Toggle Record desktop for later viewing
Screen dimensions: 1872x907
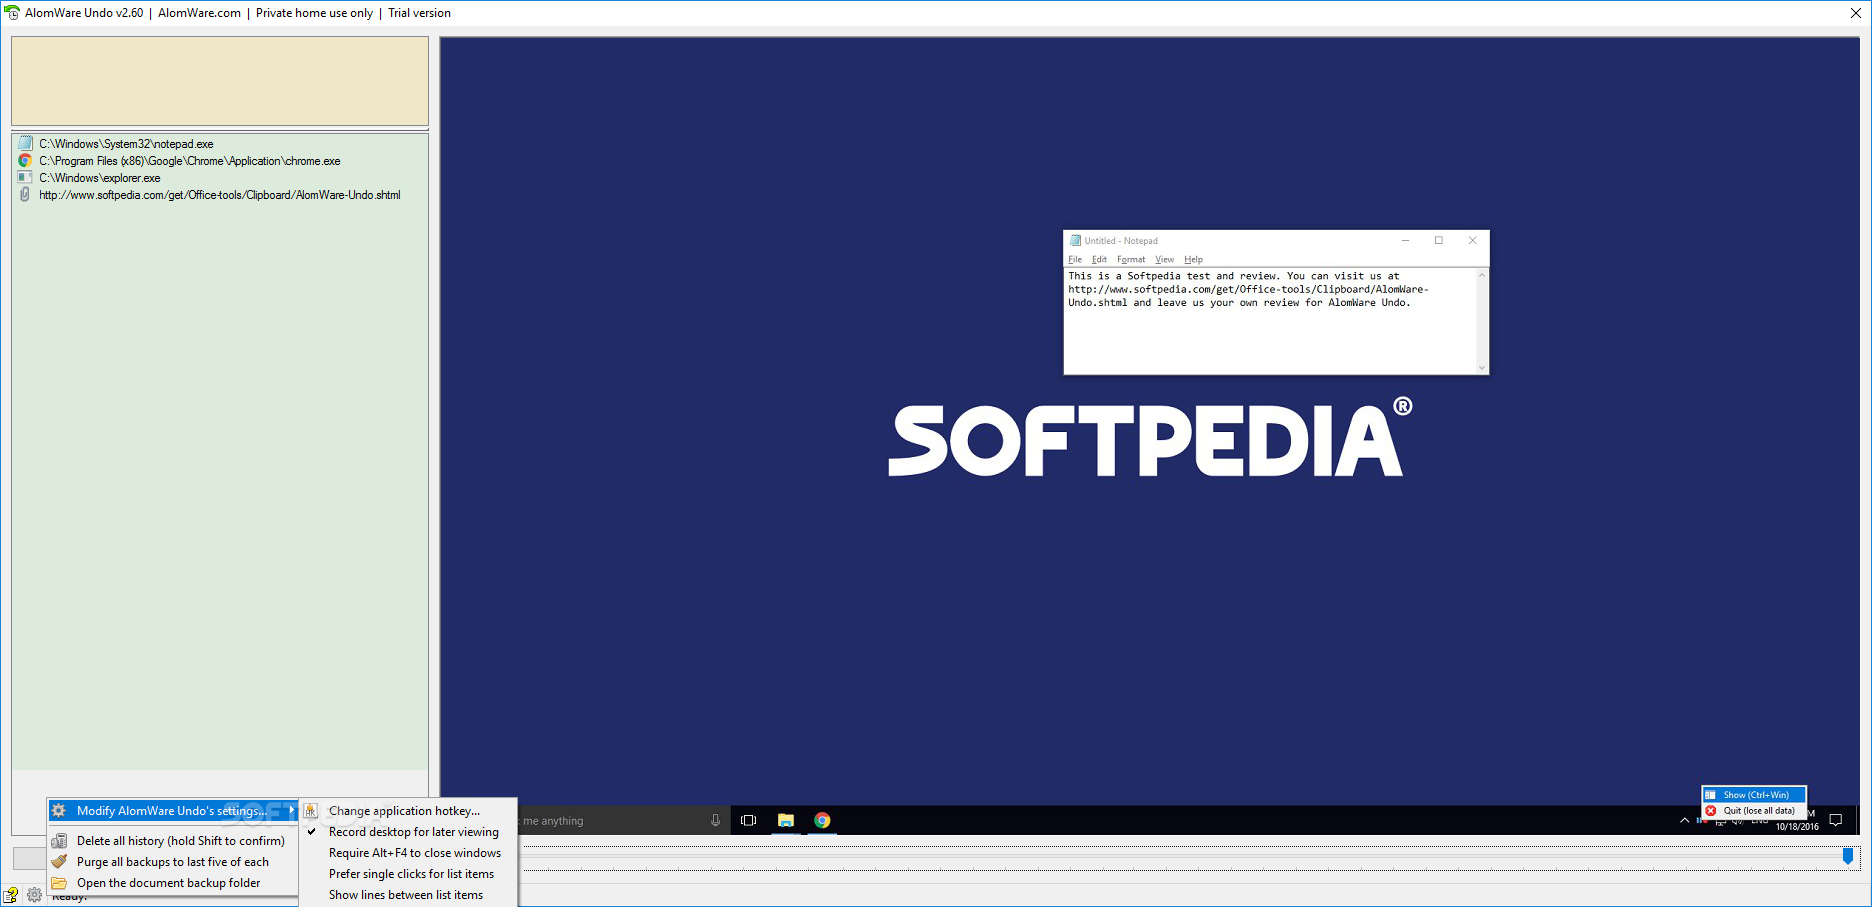pyautogui.click(x=410, y=832)
